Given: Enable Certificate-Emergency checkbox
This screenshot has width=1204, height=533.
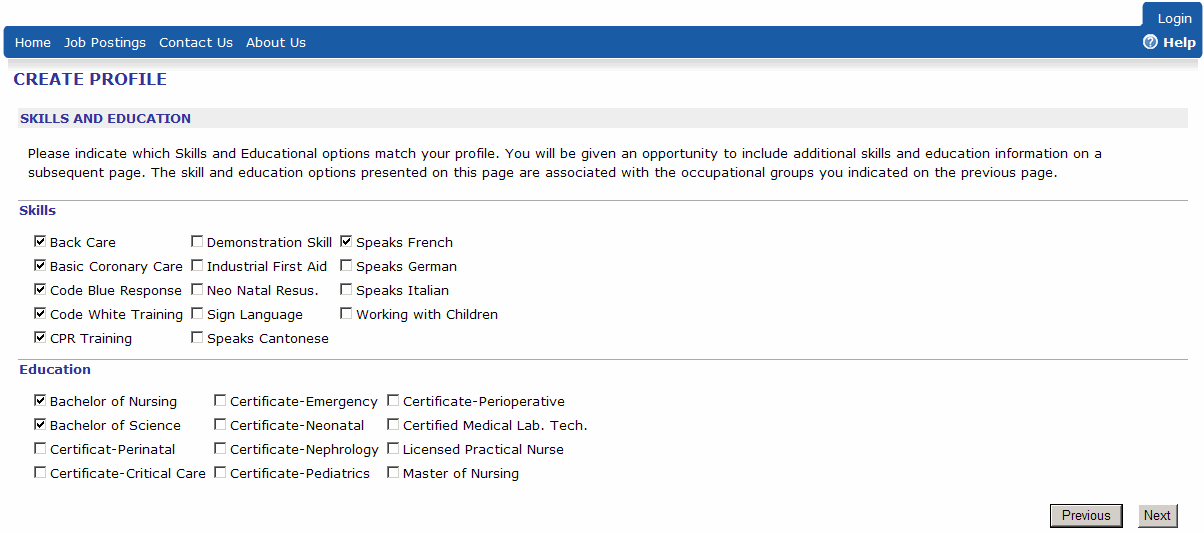Looking at the screenshot, I should click(220, 401).
